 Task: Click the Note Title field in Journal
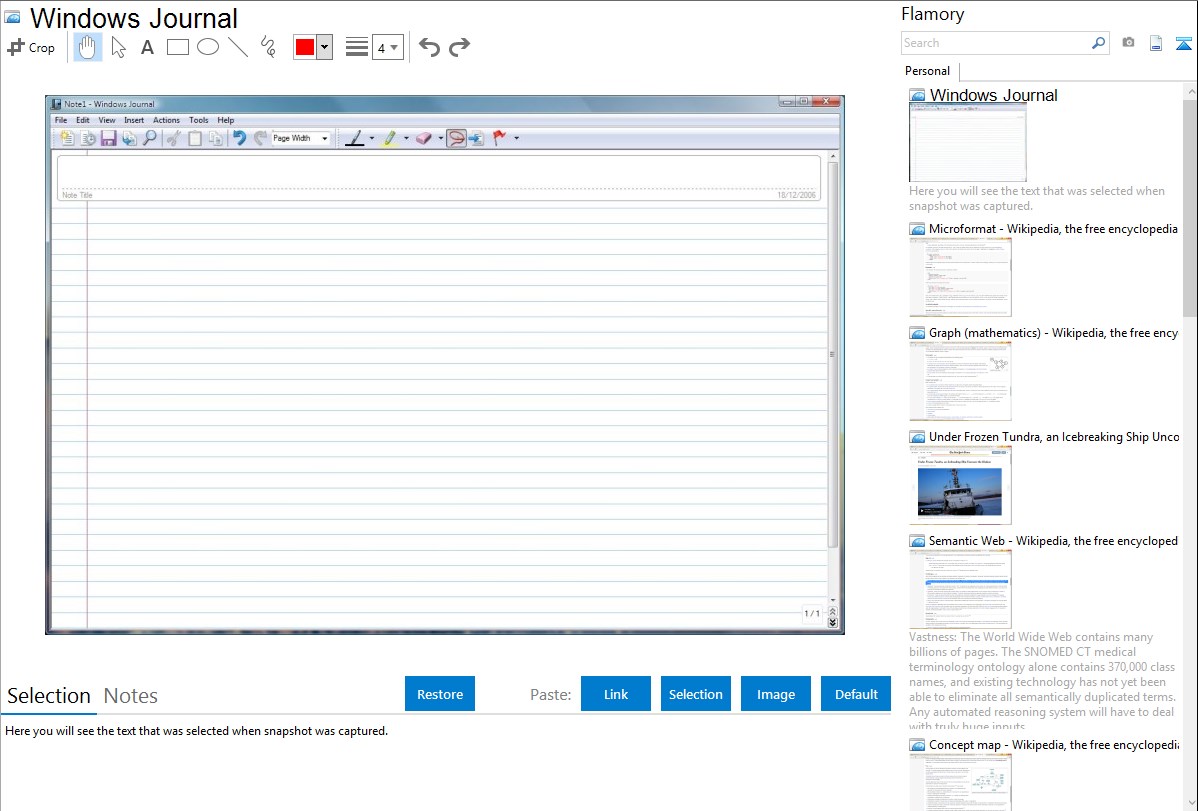[439, 177]
